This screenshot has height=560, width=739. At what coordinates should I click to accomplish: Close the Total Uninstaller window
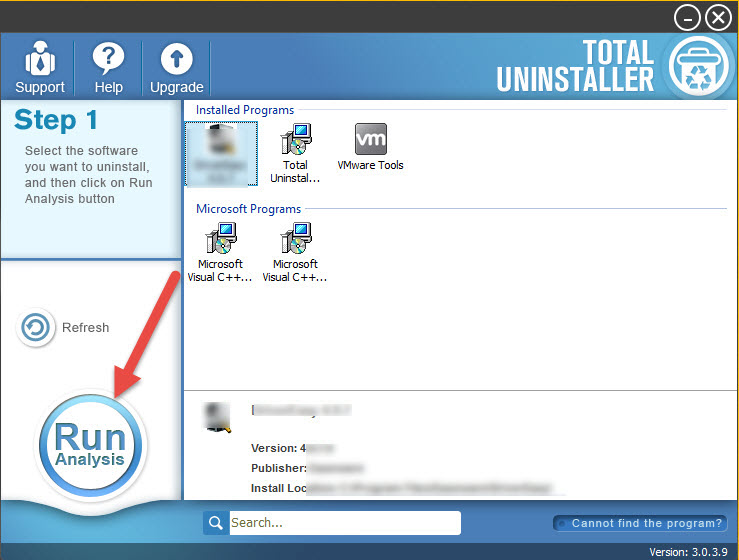pyautogui.click(x=718, y=17)
